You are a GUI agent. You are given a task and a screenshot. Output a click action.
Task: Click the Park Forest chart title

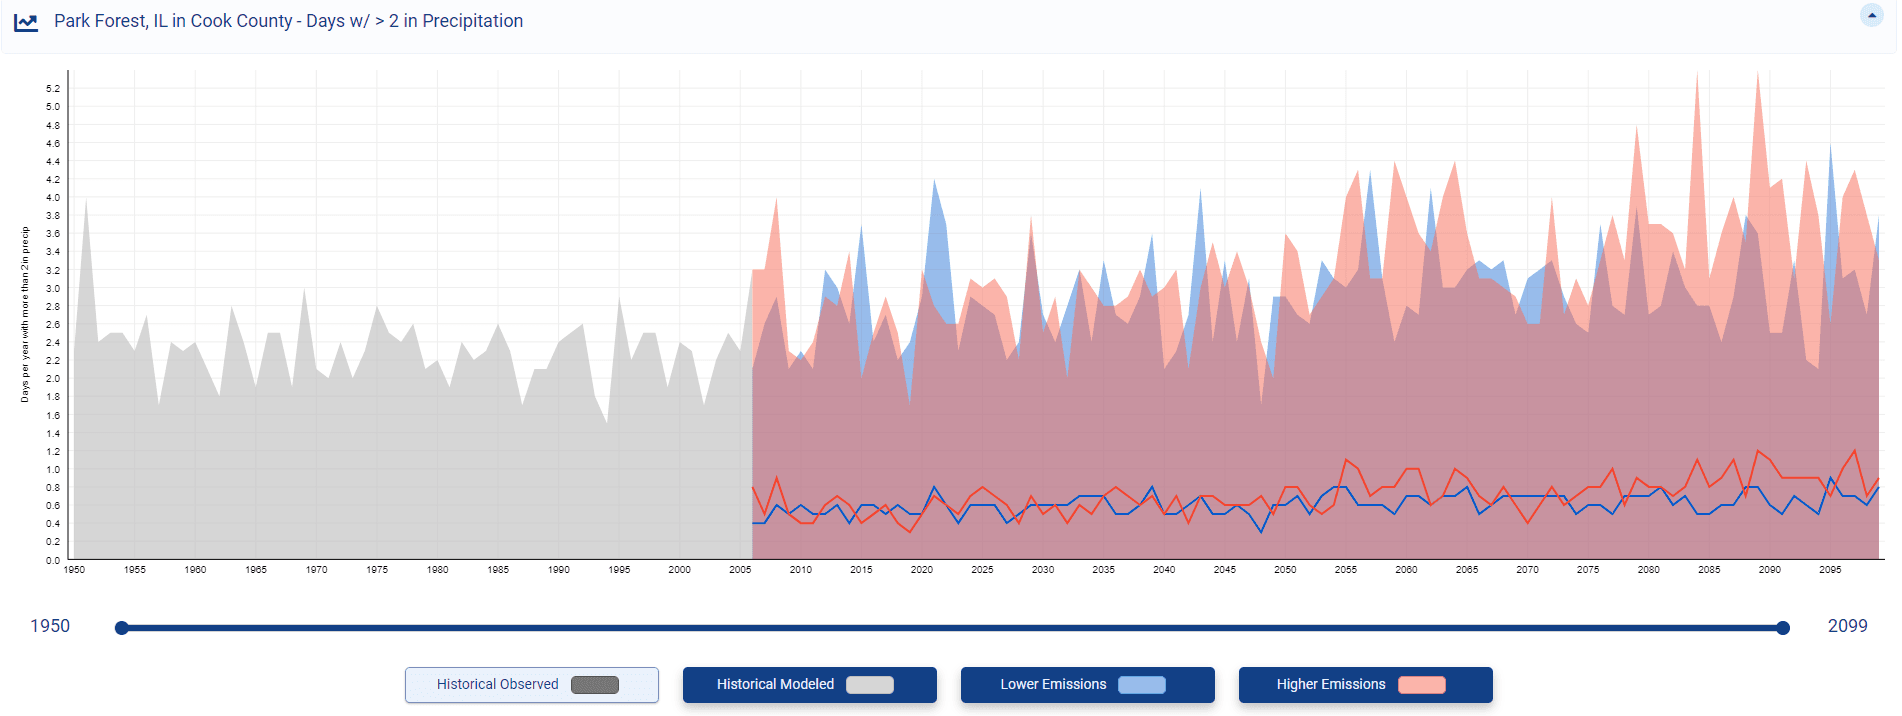pyautogui.click(x=288, y=21)
